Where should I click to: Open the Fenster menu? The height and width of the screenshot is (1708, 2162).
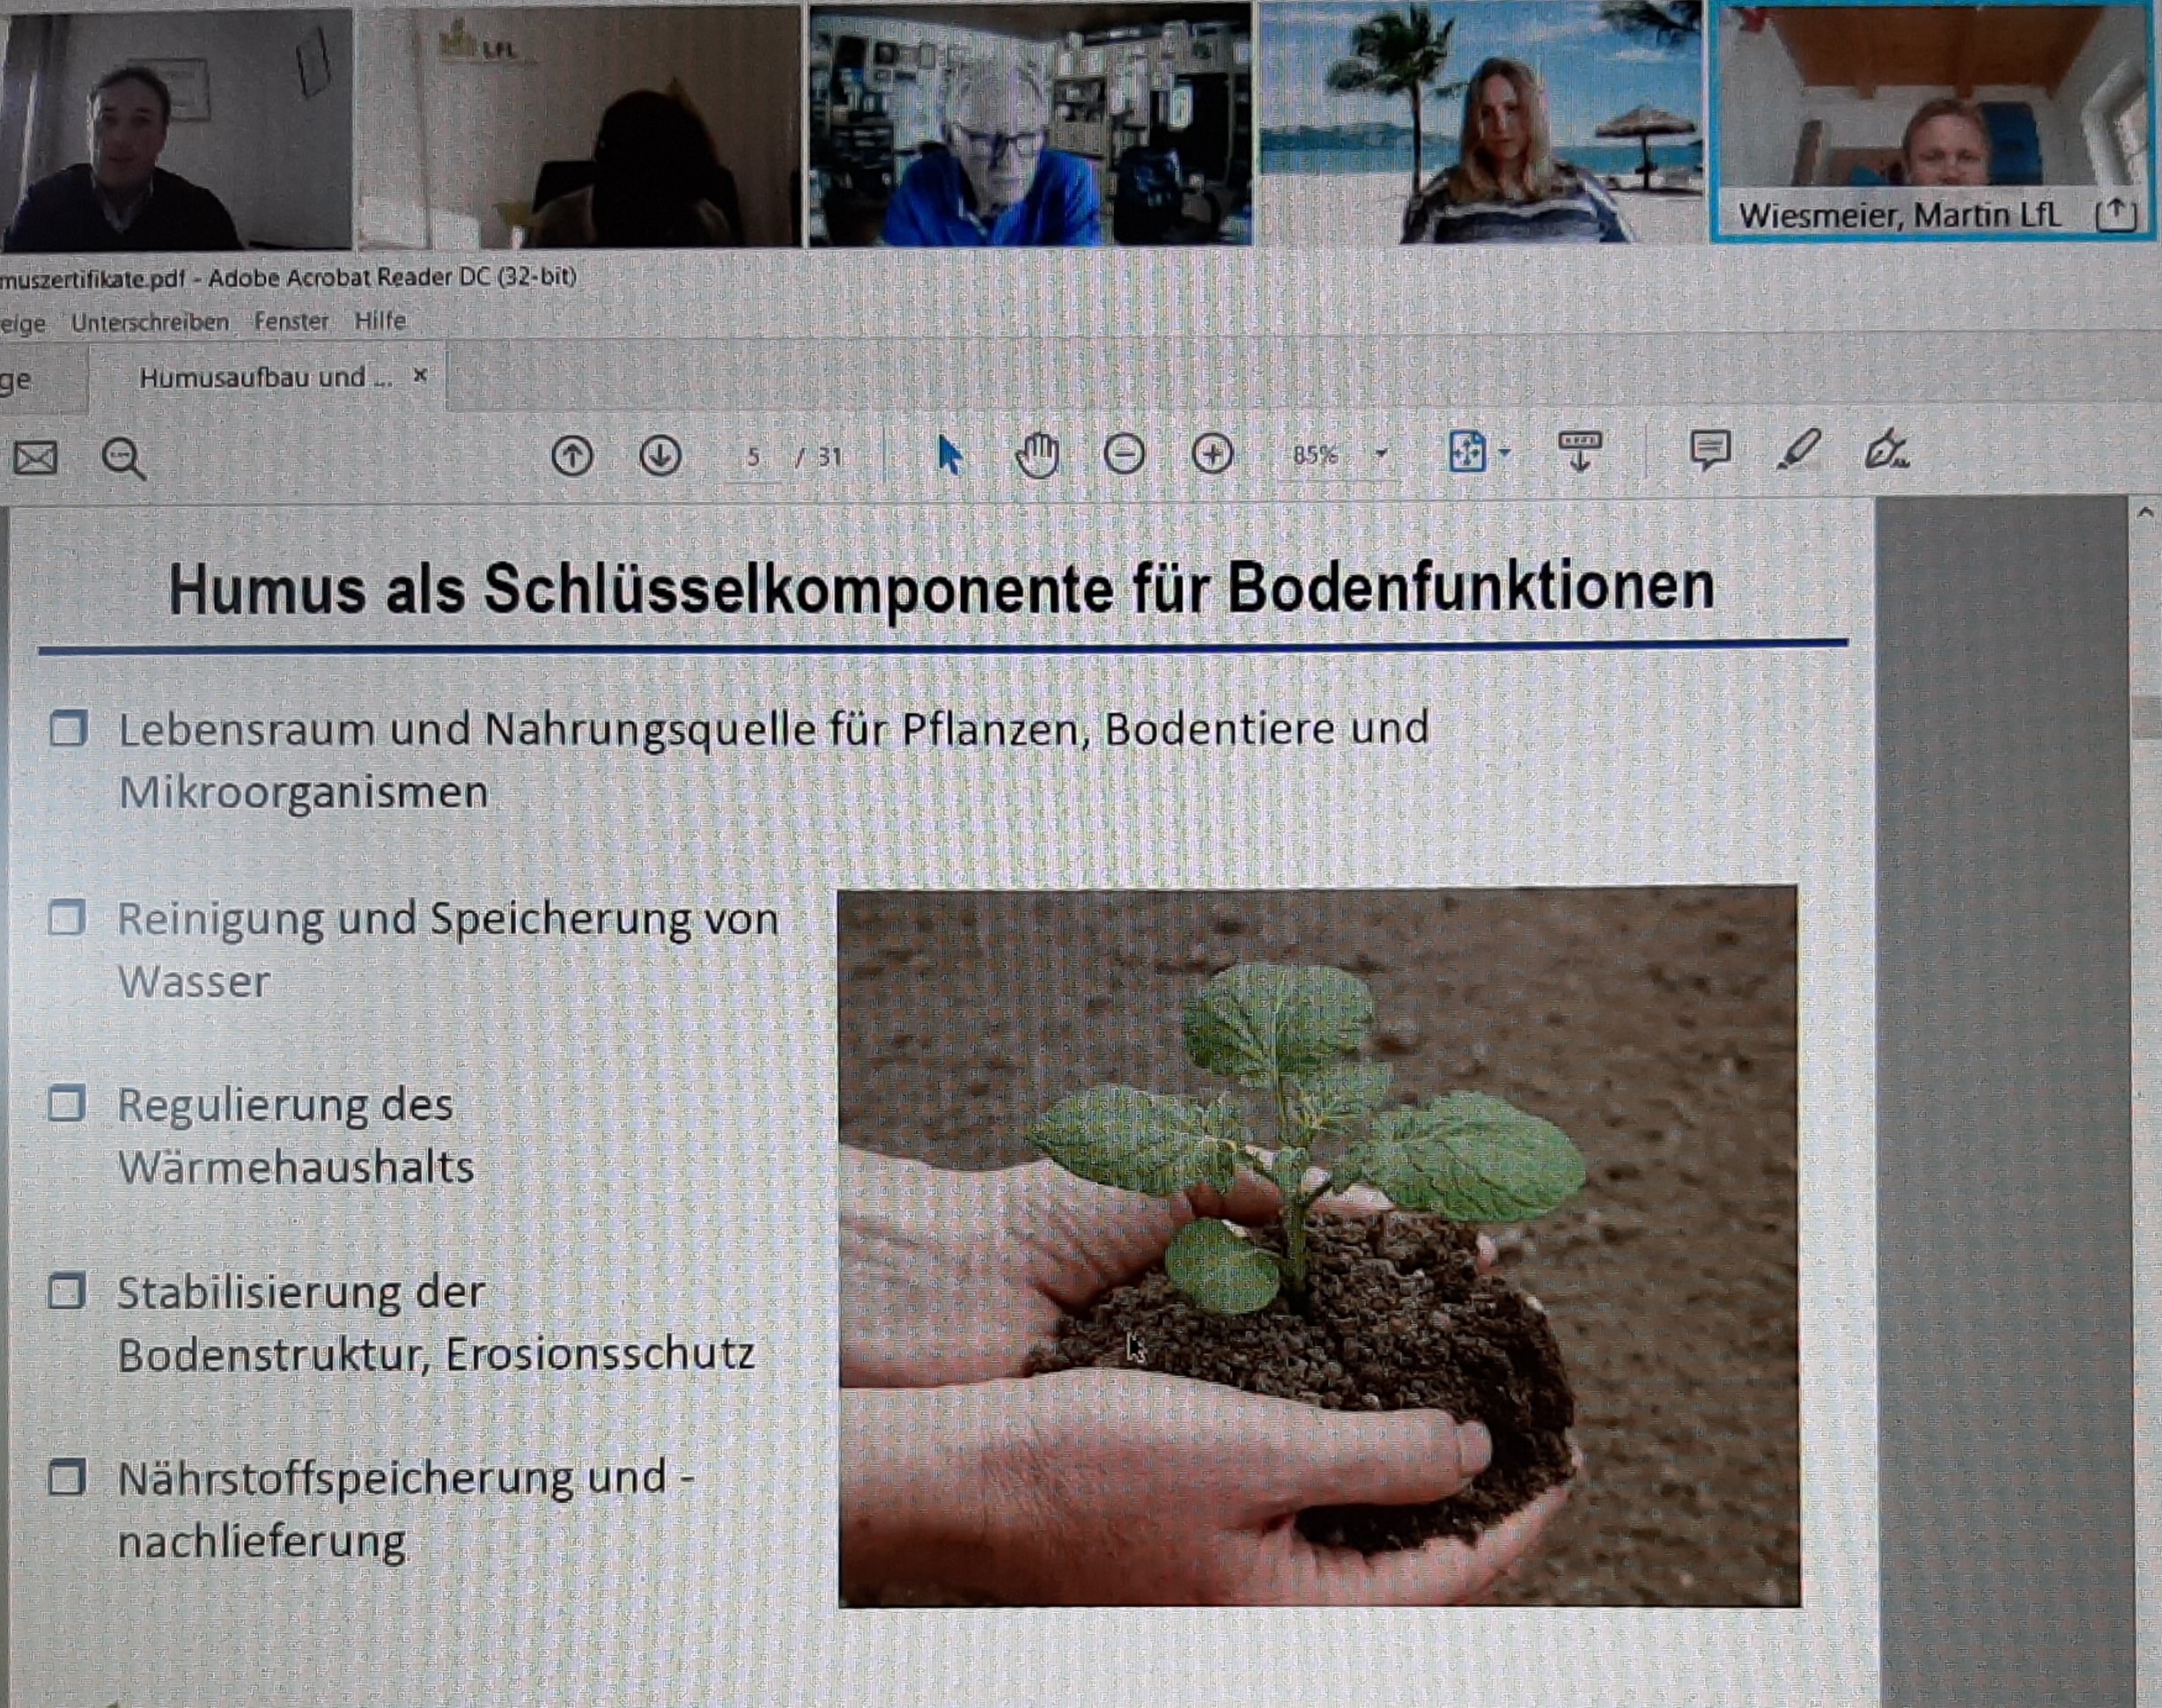(x=291, y=322)
